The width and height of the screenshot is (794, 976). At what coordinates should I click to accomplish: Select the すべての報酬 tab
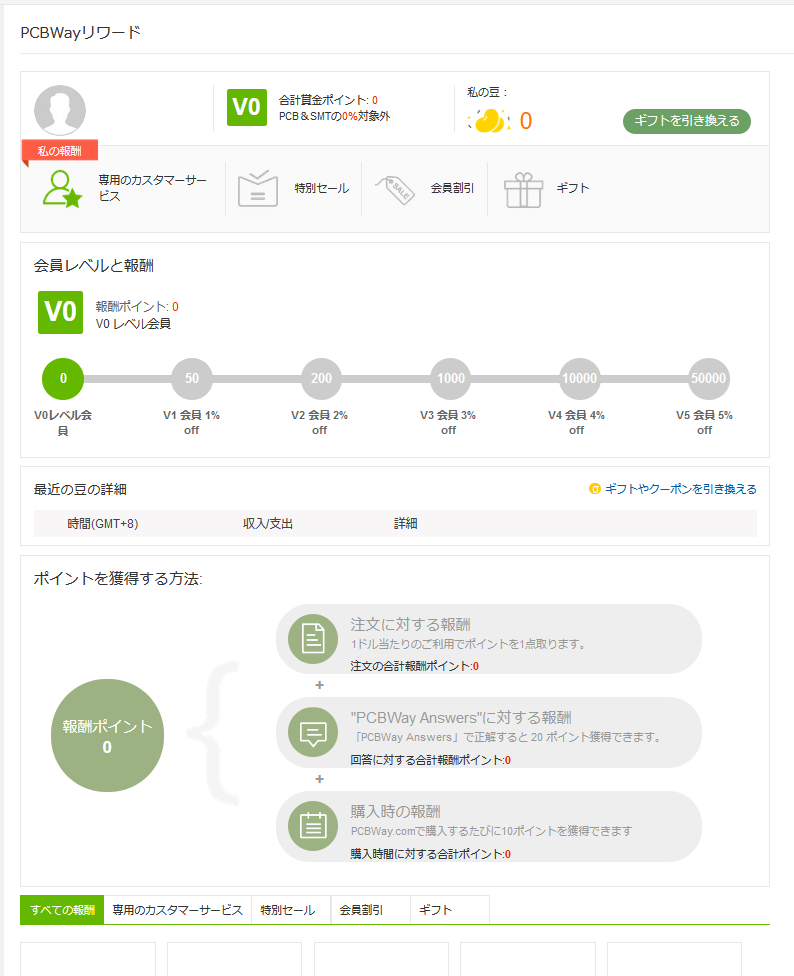(x=62, y=910)
